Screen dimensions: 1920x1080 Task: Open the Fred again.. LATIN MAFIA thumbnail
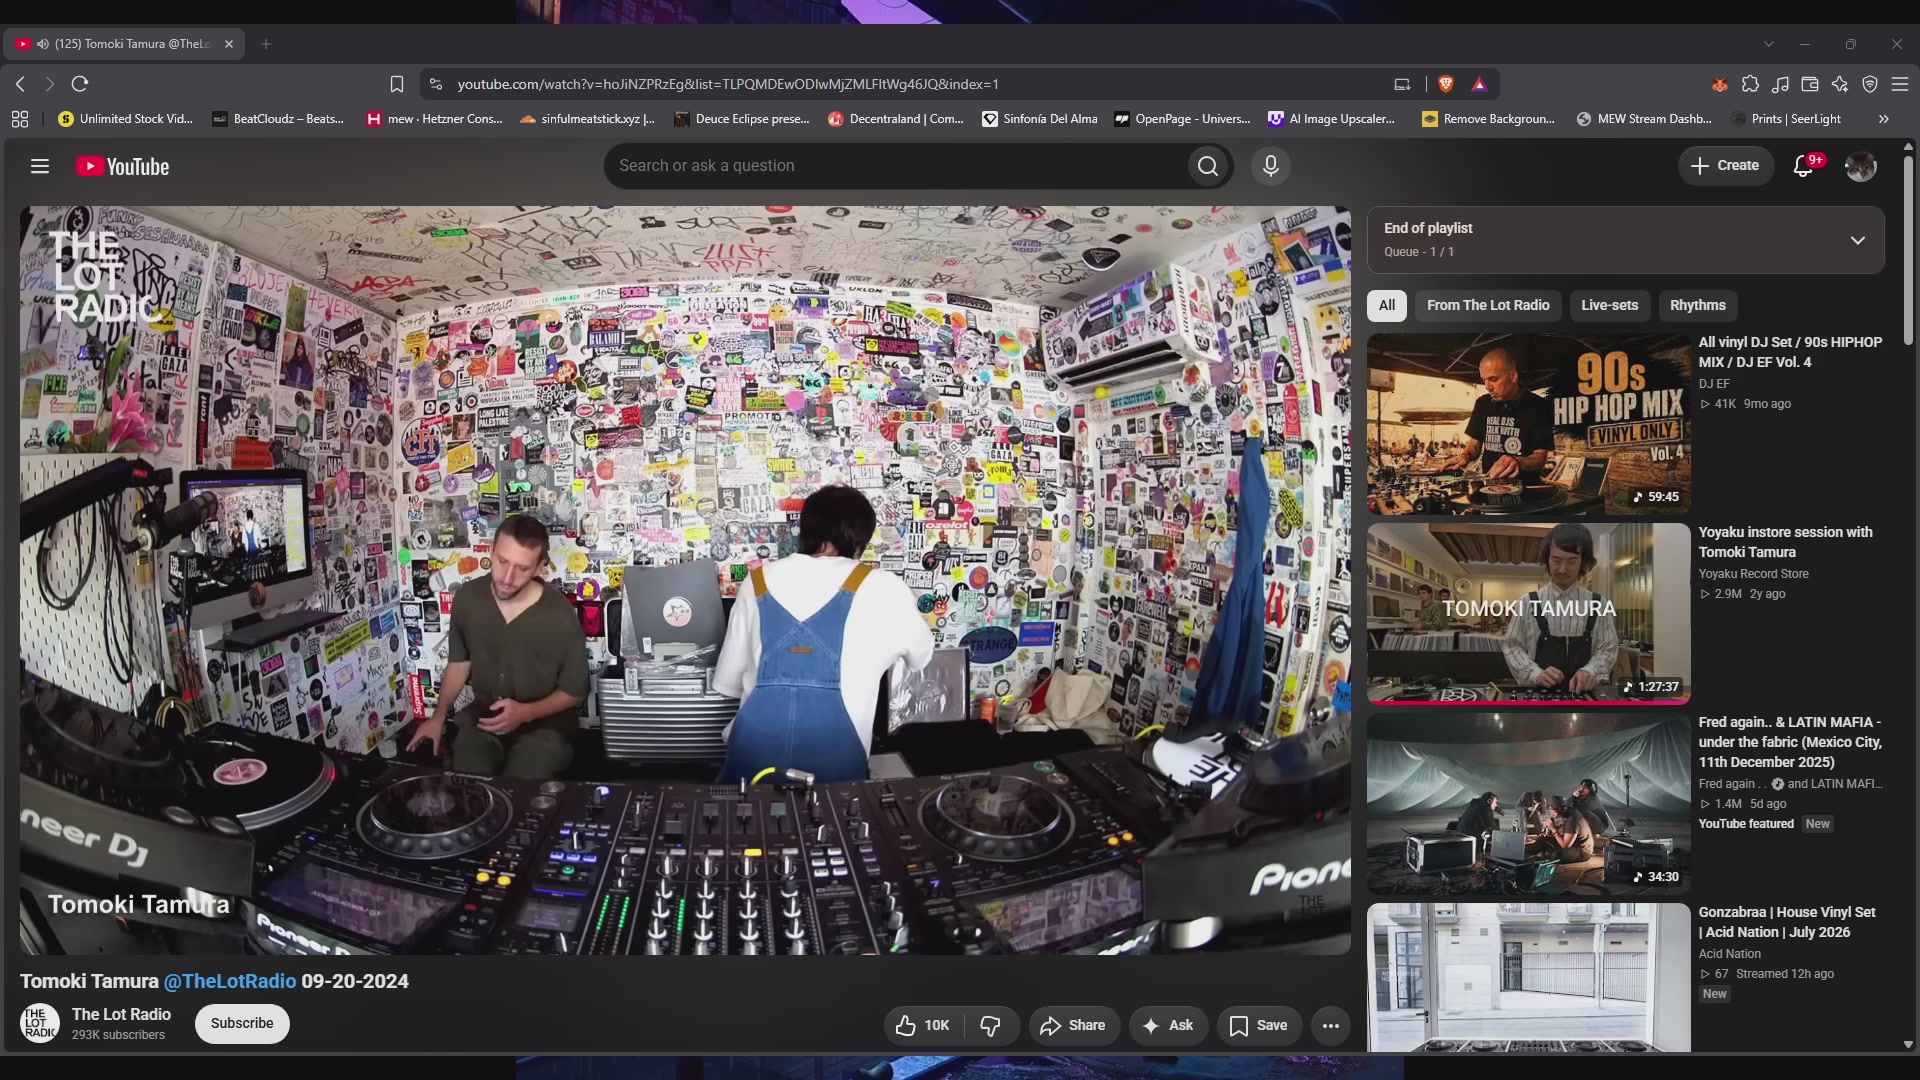1528,804
